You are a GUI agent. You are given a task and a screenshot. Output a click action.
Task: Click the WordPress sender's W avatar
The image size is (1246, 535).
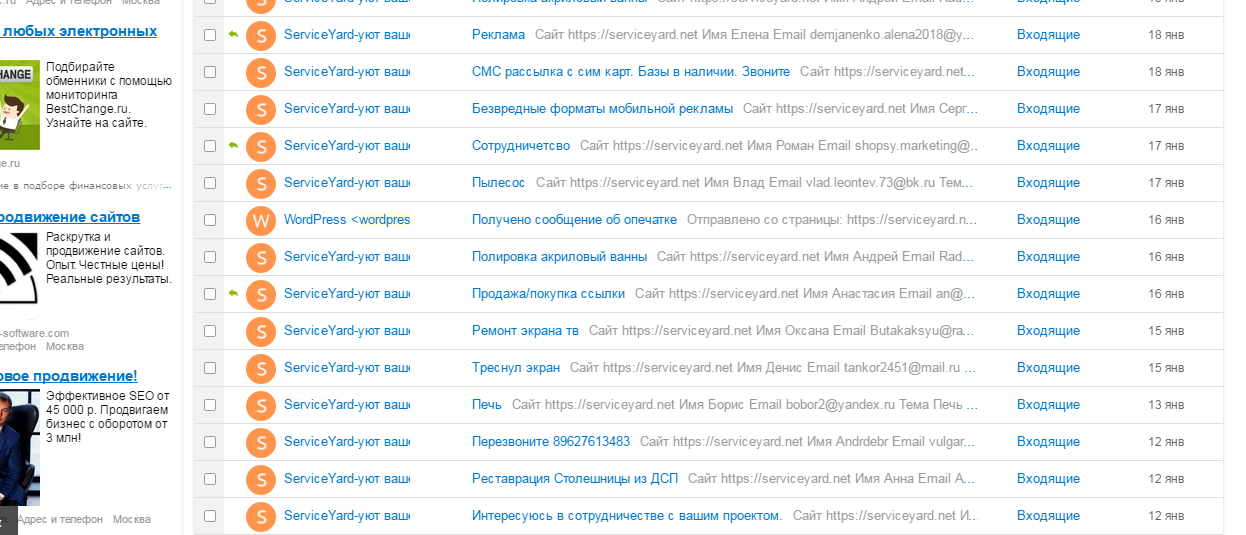pyautogui.click(x=261, y=220)
